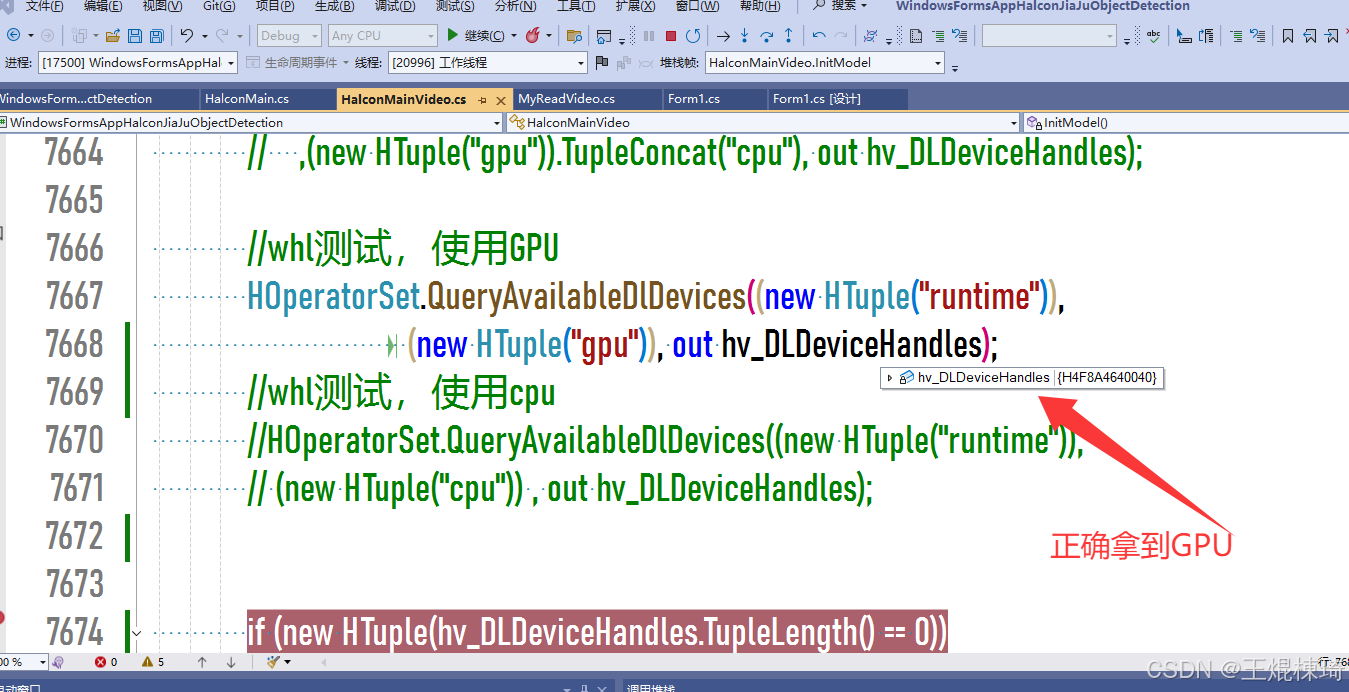Click the code cleanup broom icon
This screenshot has width=1349, height=692.
tap(273, 662)
